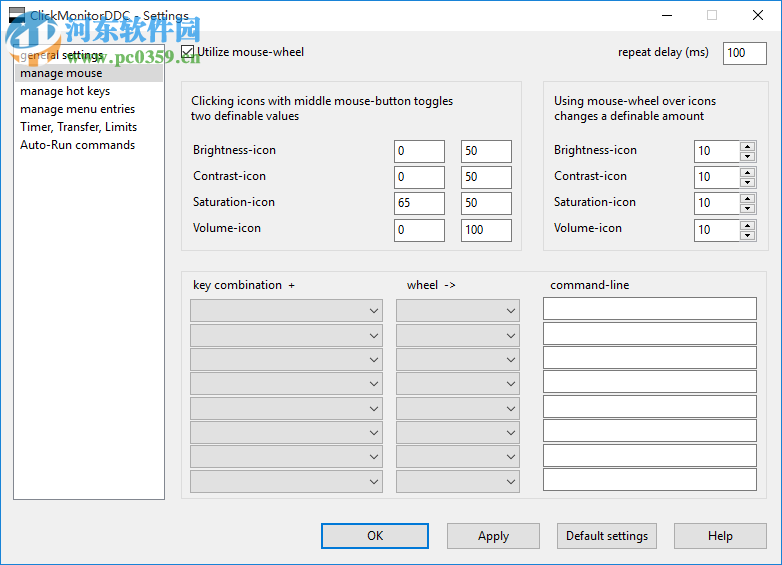Open last wheel direction dropdown
Viewport: 782px width, 565px height.
pyautogui.click(x=458, y=481)
